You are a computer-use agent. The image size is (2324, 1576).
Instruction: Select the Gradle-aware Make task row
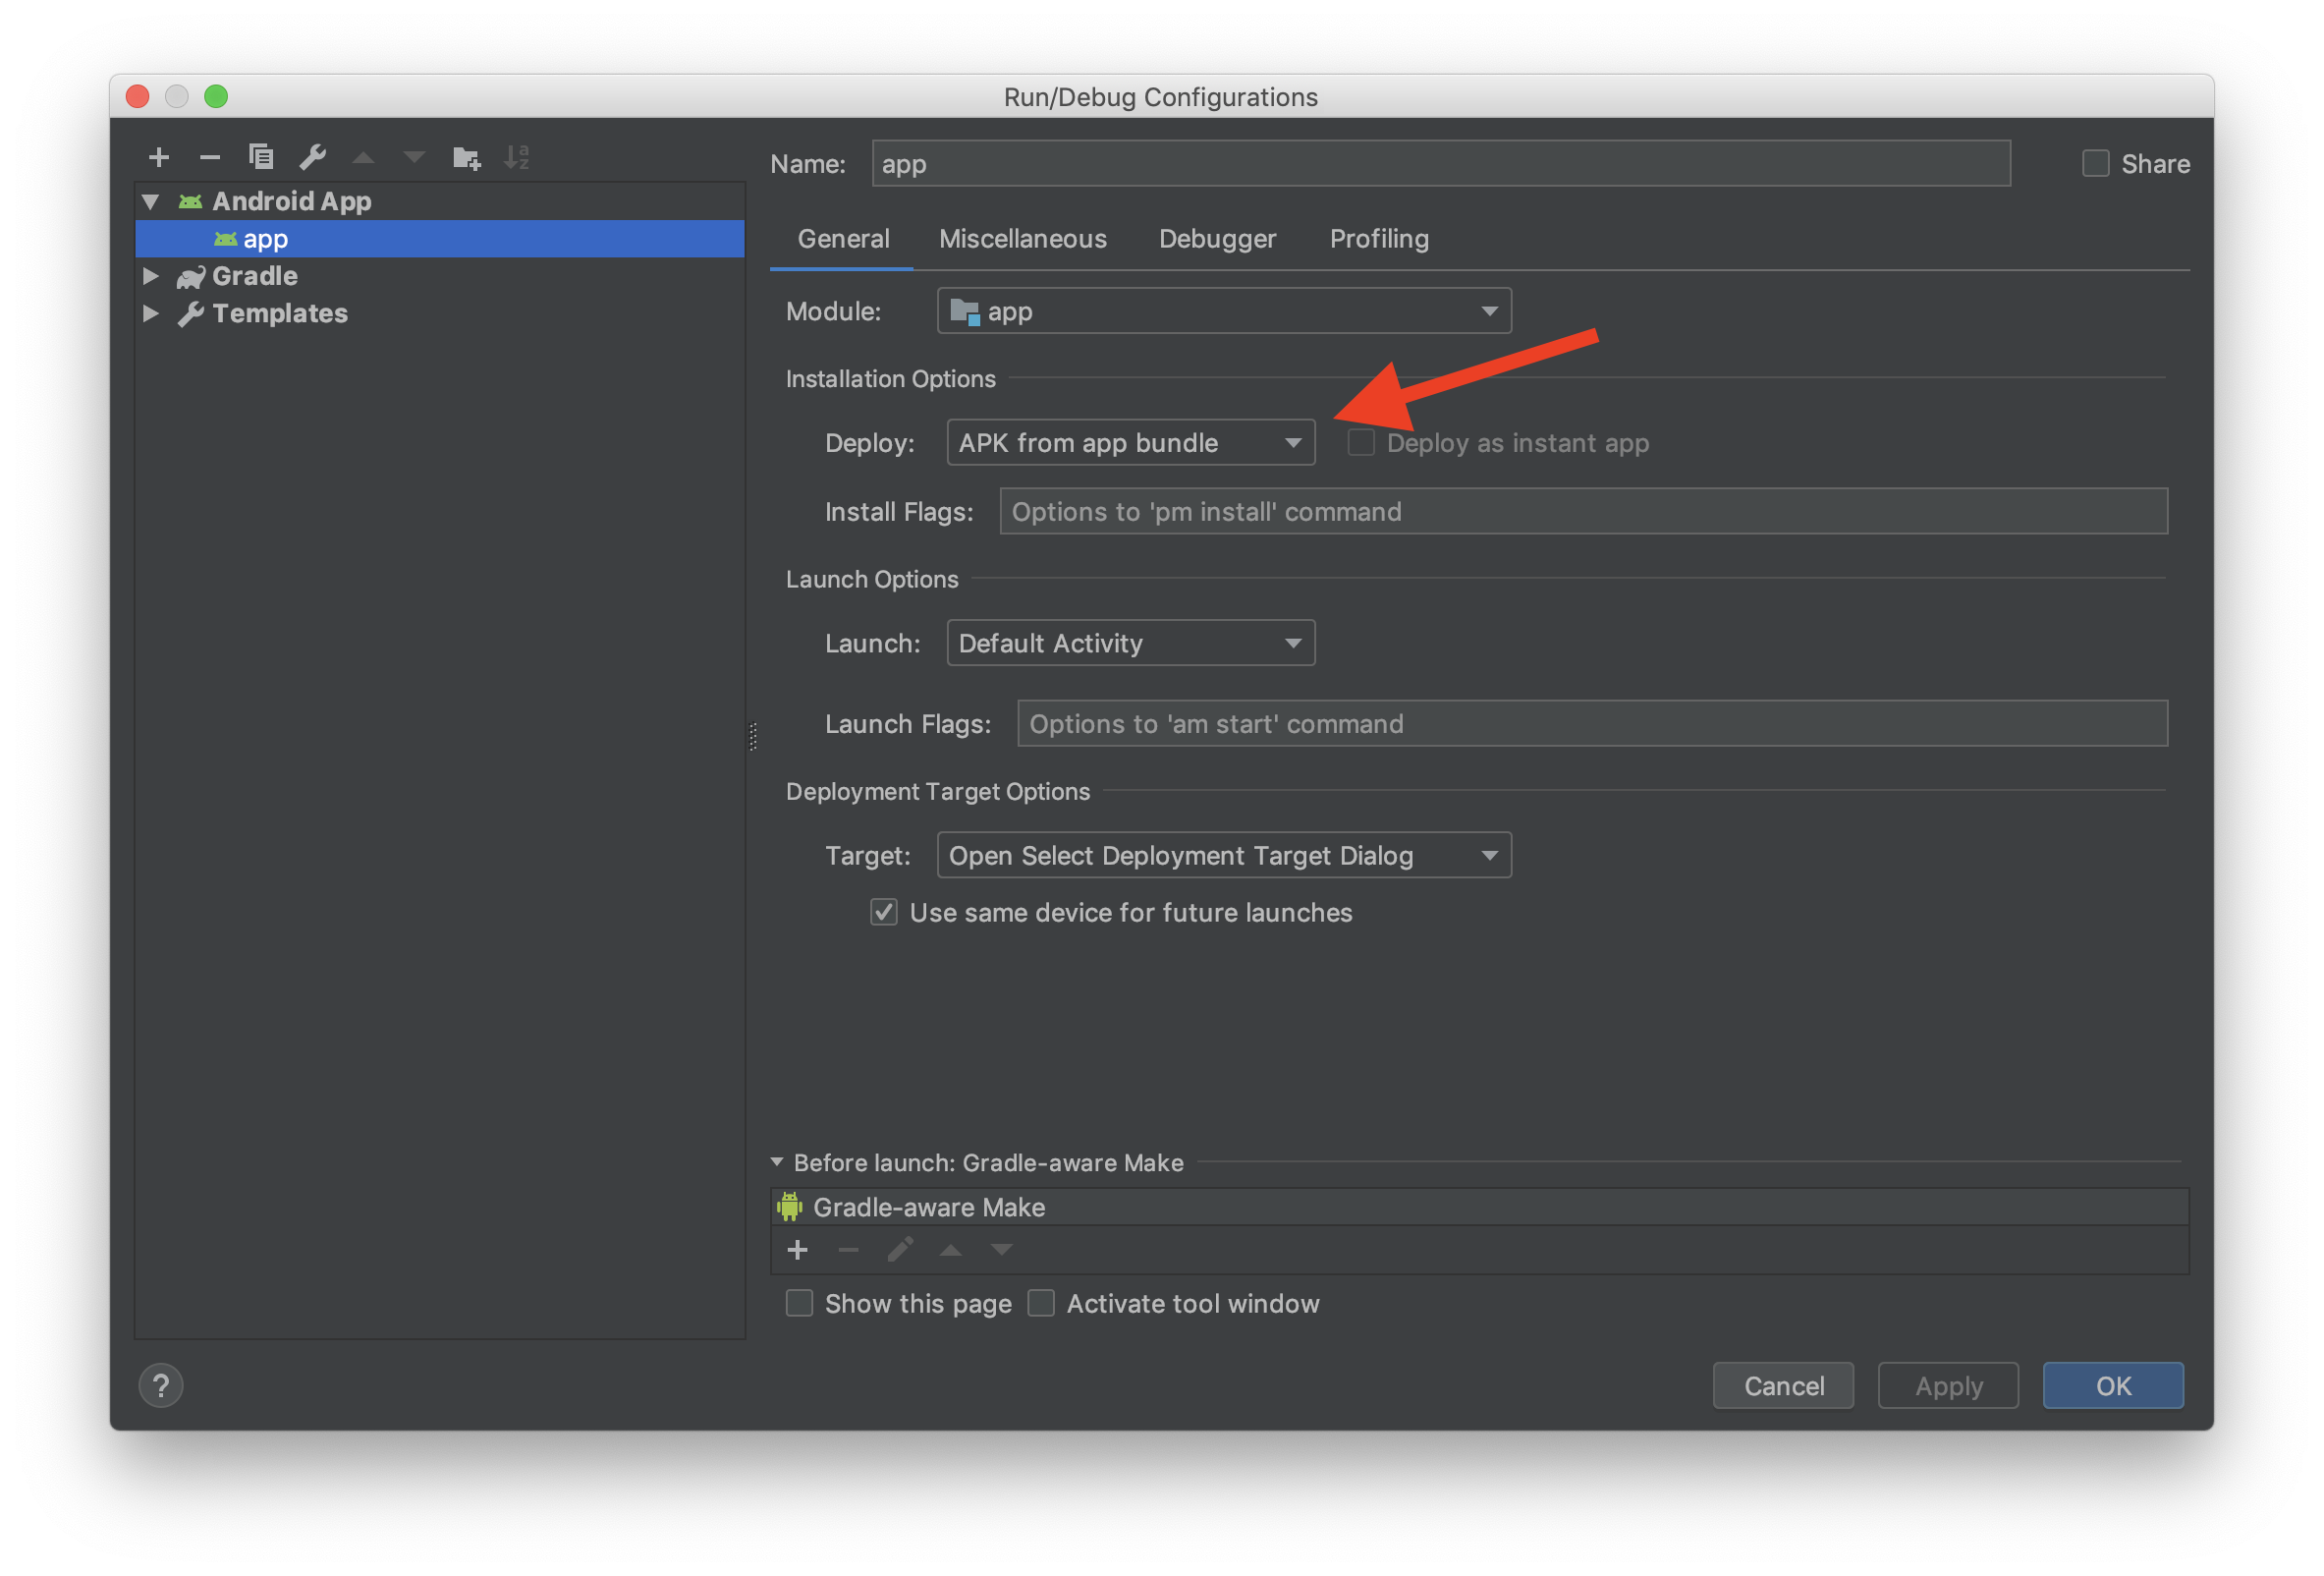(x=1480, y=1208)
